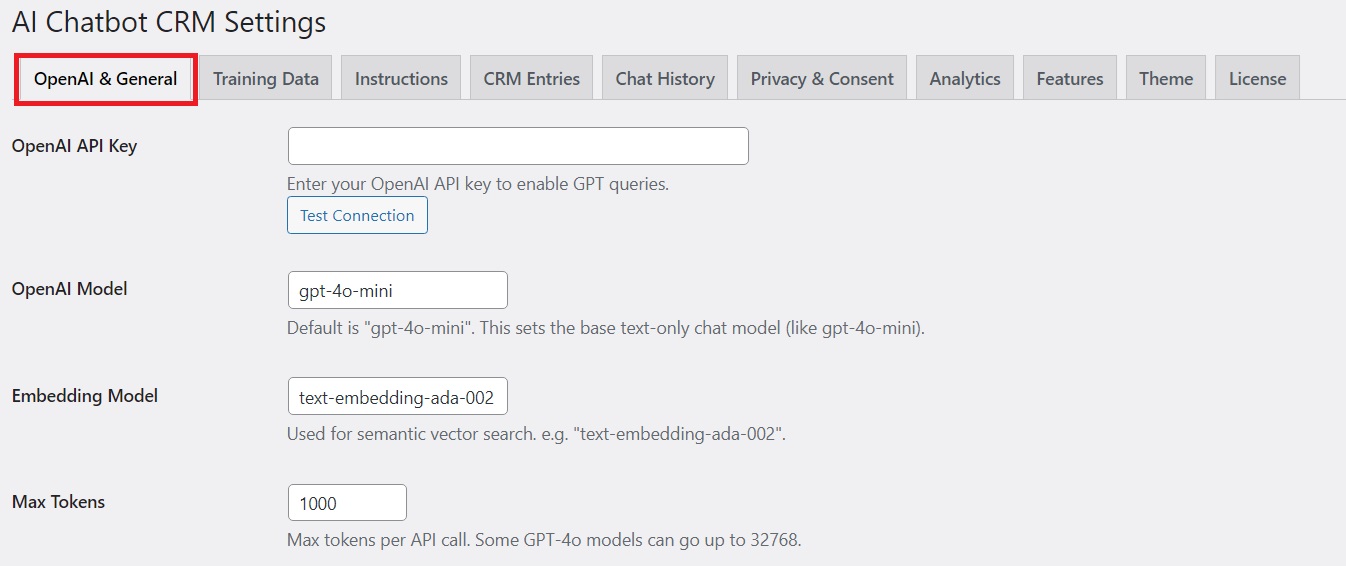Switch to the Features tab
The height and width of the screenshot is (566, 1346).
(1070, 79)
